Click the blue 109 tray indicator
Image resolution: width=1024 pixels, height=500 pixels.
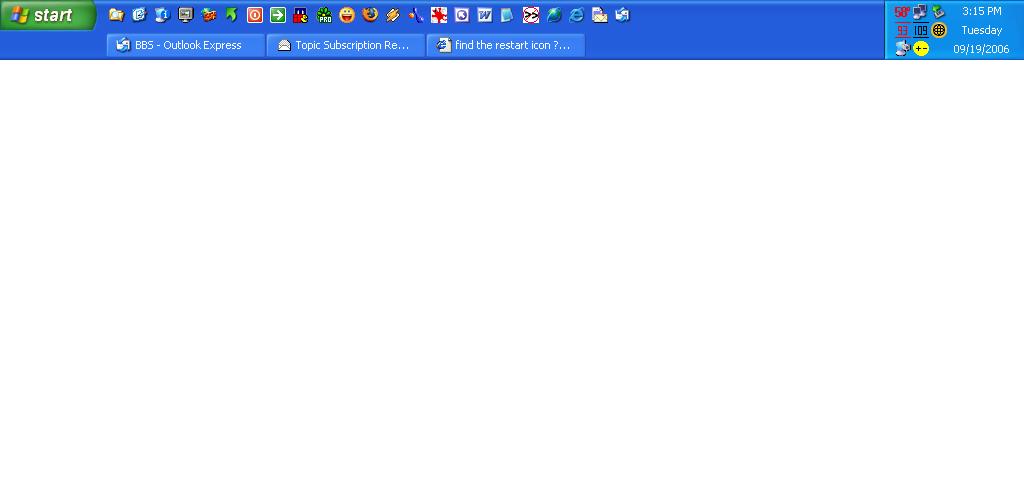pos(921,30)
